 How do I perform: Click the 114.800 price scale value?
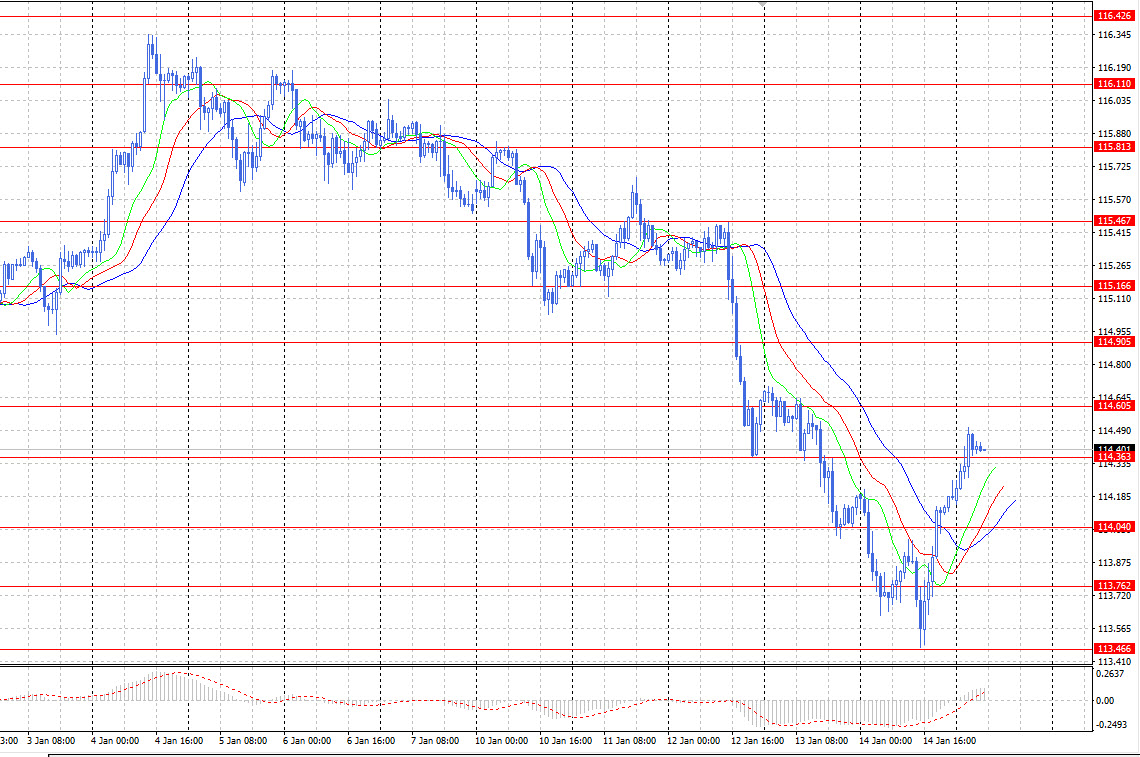pyautogui.click(x=1114, y=365)
